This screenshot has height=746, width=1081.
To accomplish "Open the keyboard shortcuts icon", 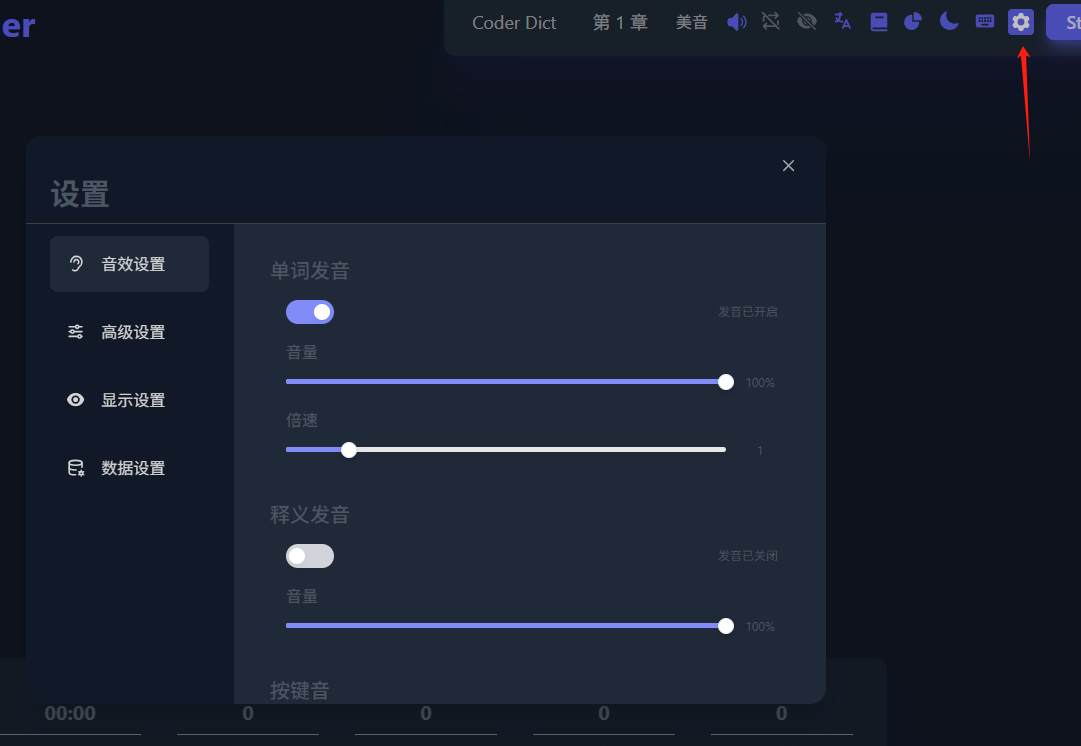I will click(x=984, y=21).
